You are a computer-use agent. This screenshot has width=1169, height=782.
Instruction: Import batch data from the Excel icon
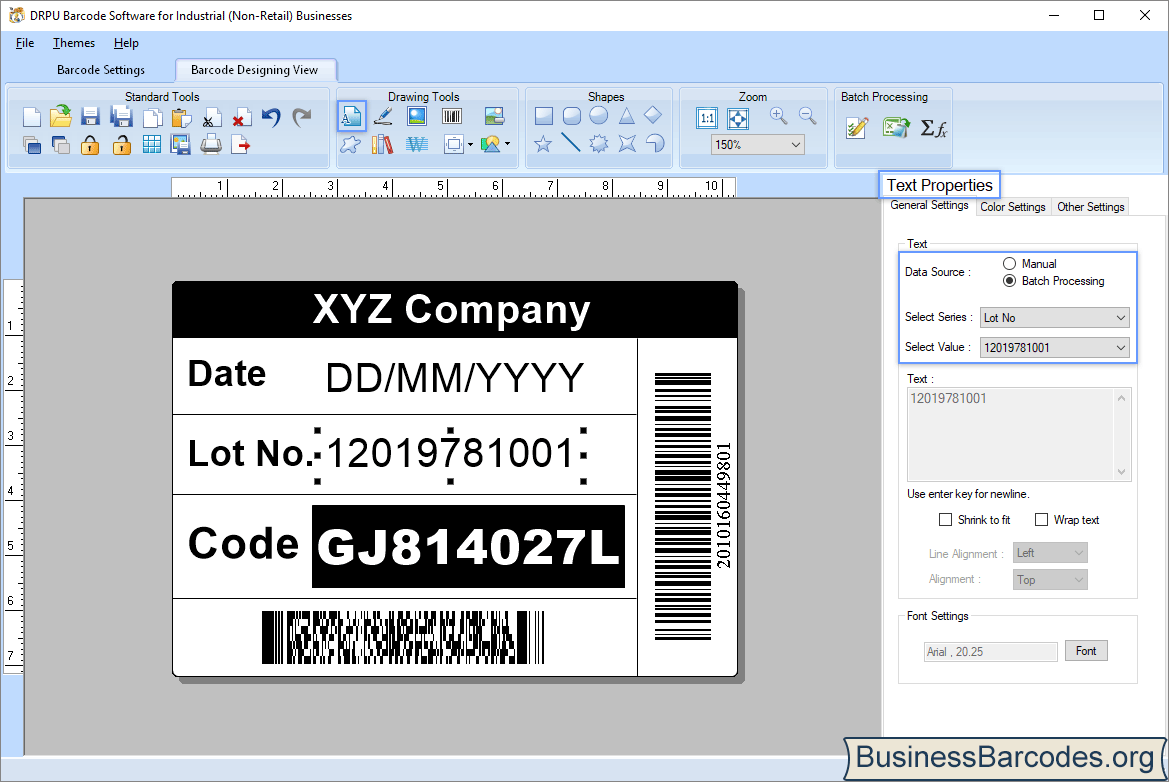pos(895,128)
